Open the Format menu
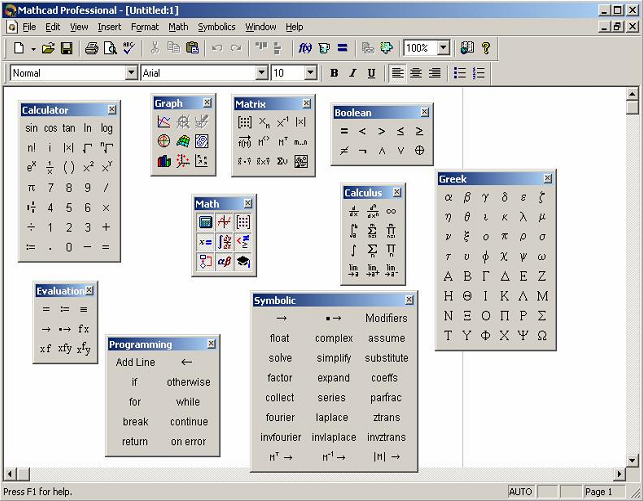 point(145,27)
